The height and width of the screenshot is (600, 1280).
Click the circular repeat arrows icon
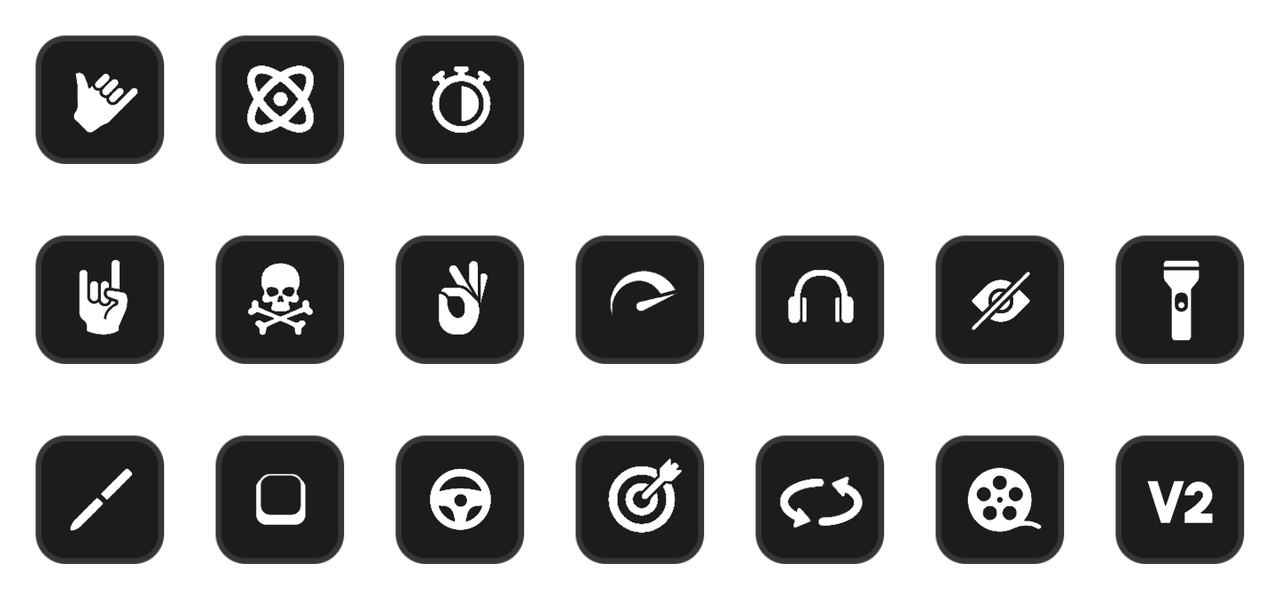coord(820,500)
